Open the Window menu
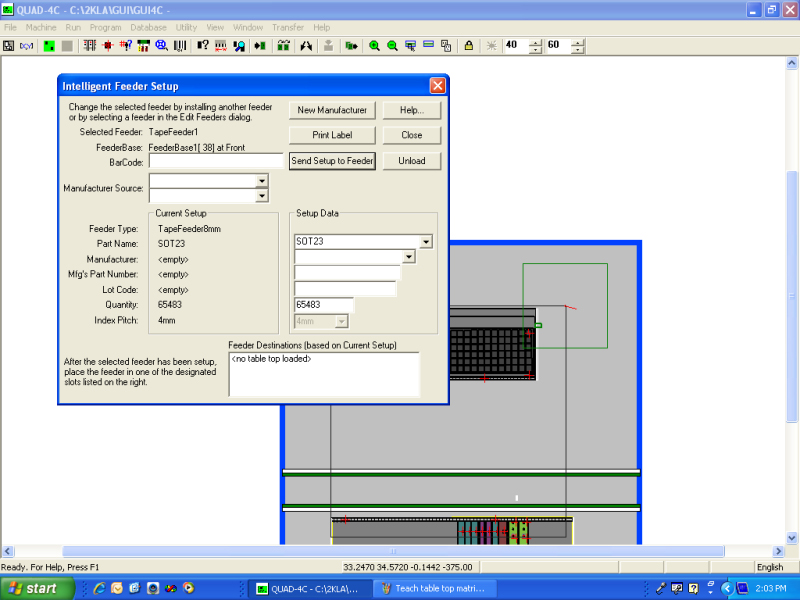This screenshot has height=600, width=800. (248, 28)
